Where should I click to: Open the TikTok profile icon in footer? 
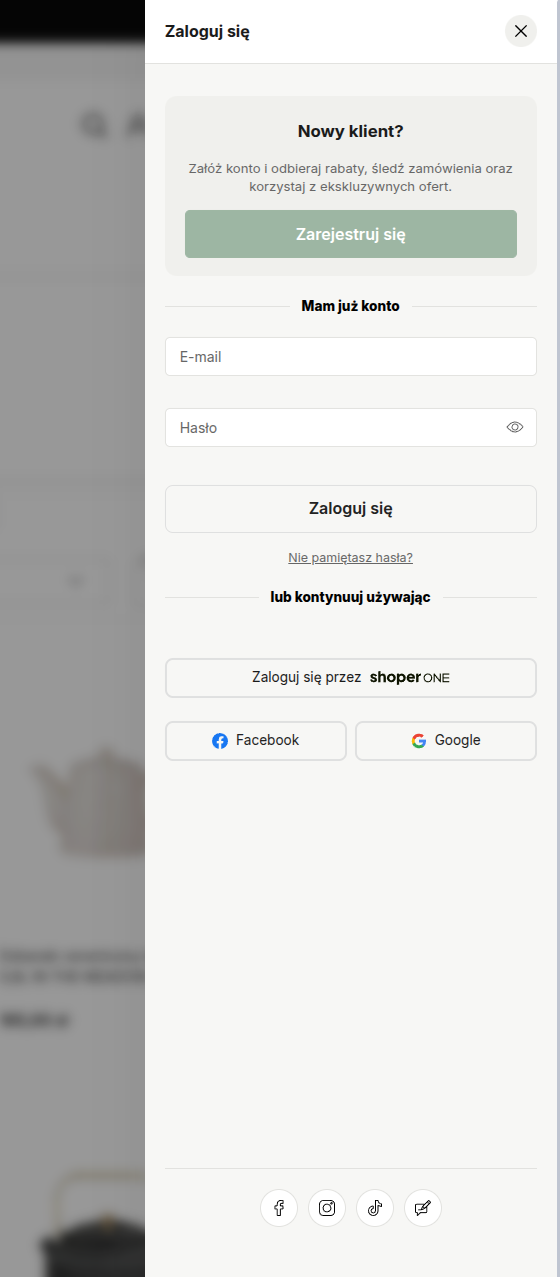click(x=375, y=1208)
